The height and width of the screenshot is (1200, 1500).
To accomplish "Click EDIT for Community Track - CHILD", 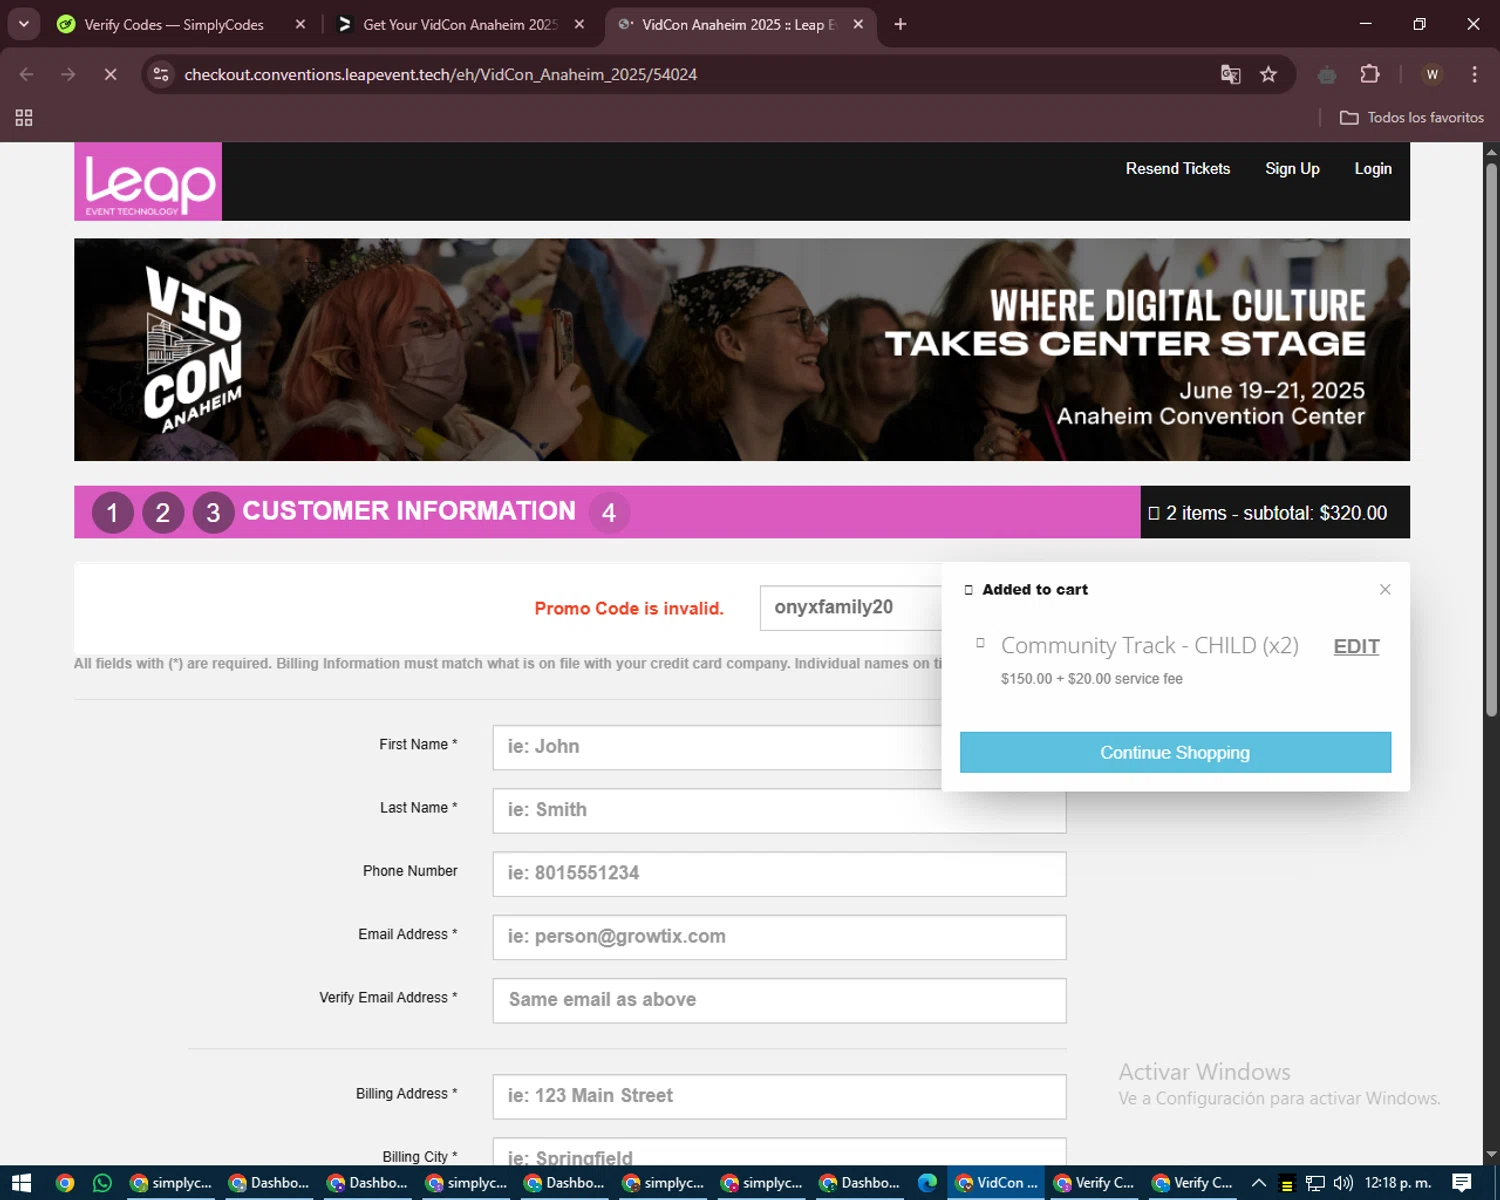I will click(x=1356, y=646).
